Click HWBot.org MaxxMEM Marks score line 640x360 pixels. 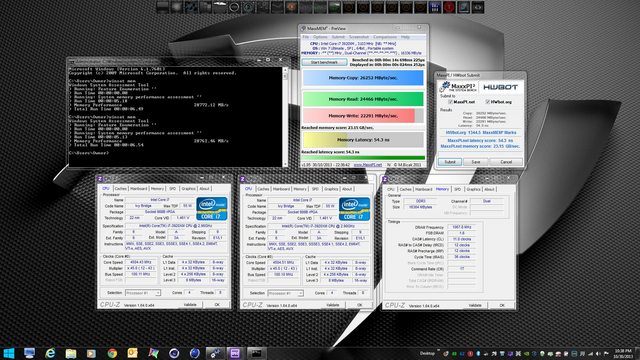481,133
